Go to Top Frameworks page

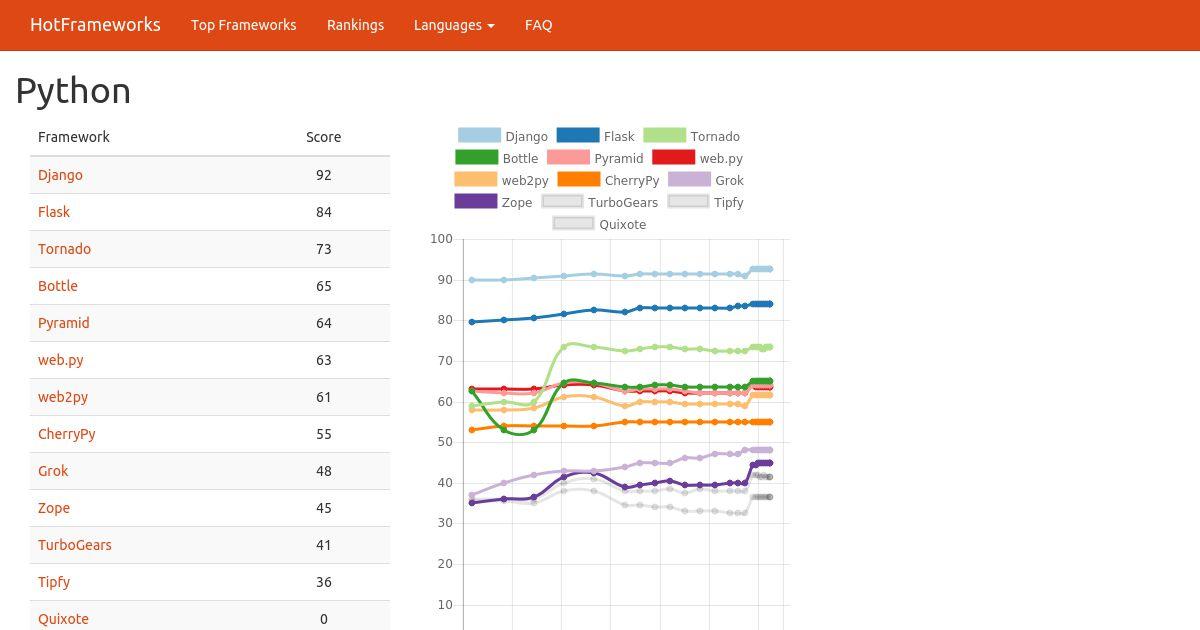tap(244, 25)
